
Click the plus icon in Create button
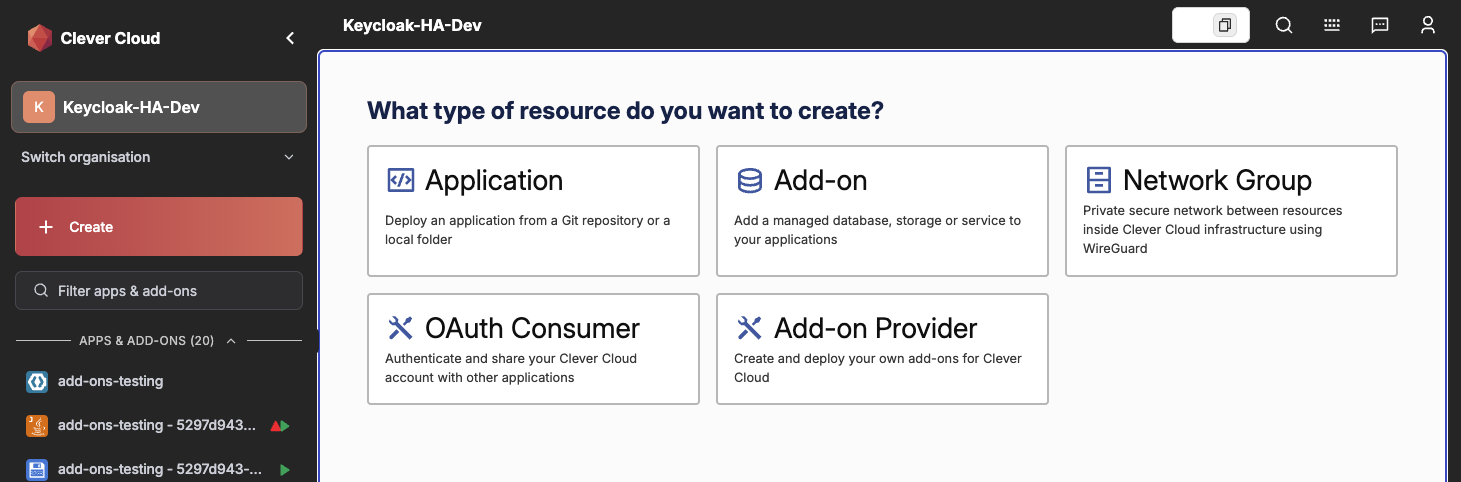click(x=45, y=227)
